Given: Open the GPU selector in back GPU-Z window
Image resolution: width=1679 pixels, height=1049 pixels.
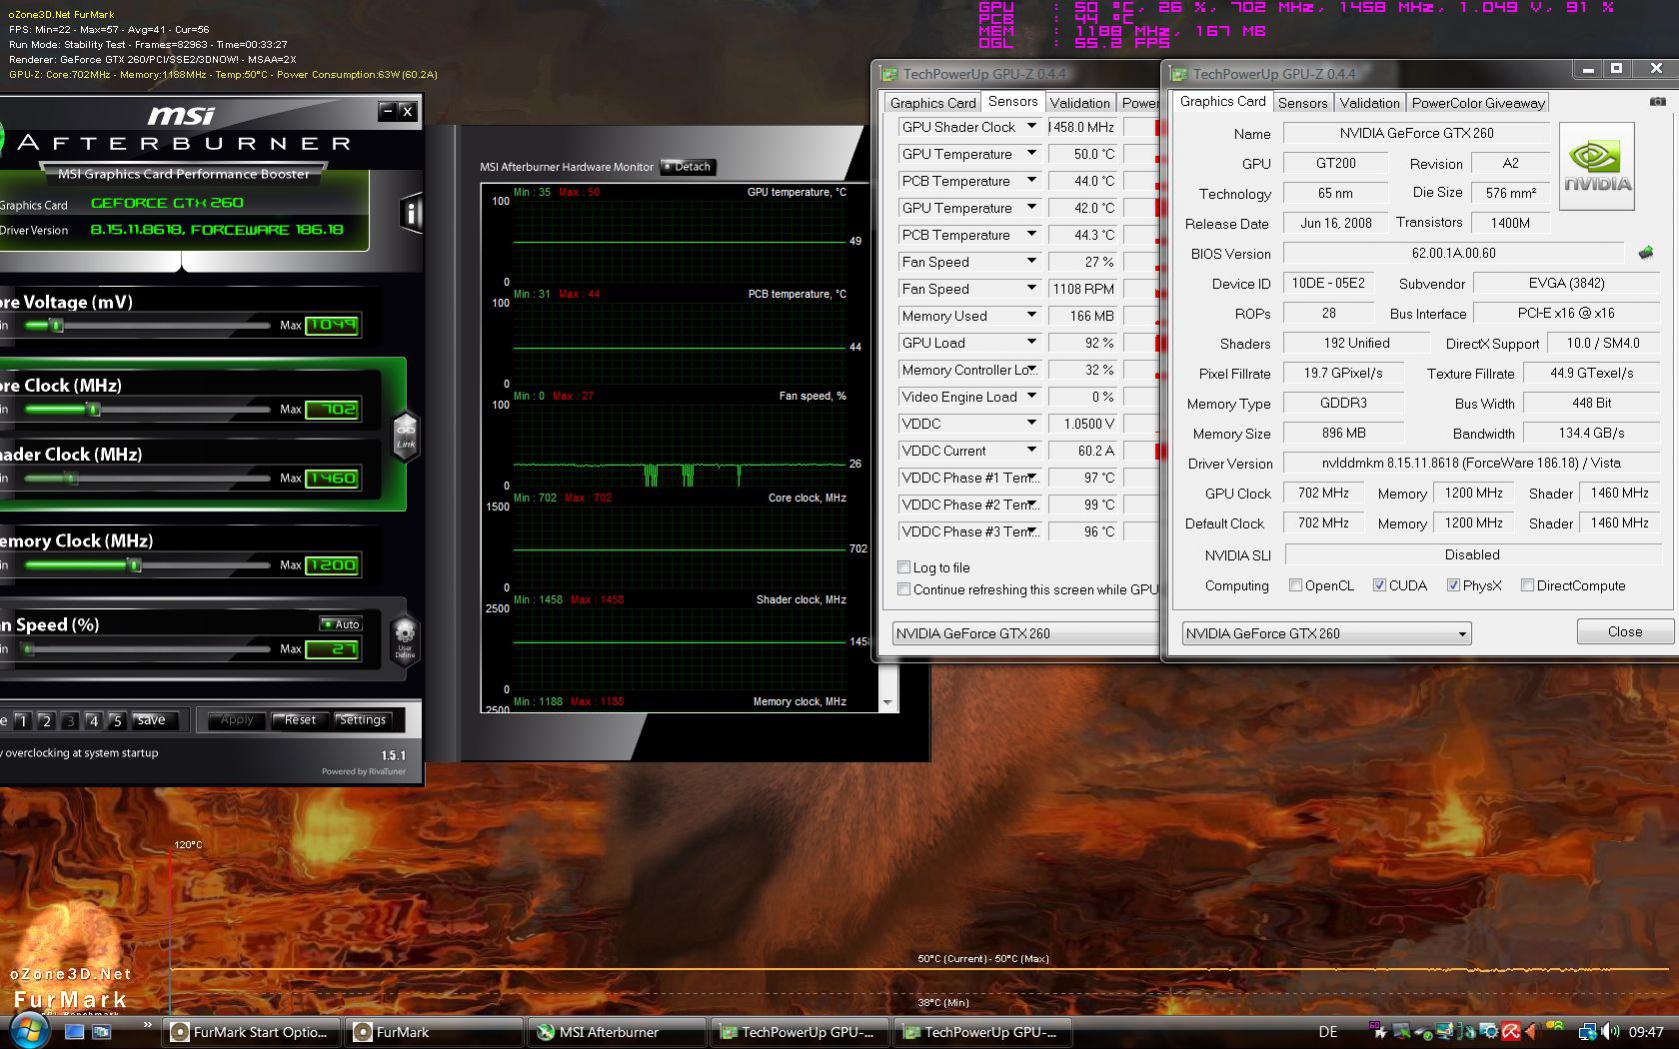Looking at the screenshot, I should (1025, 633).
